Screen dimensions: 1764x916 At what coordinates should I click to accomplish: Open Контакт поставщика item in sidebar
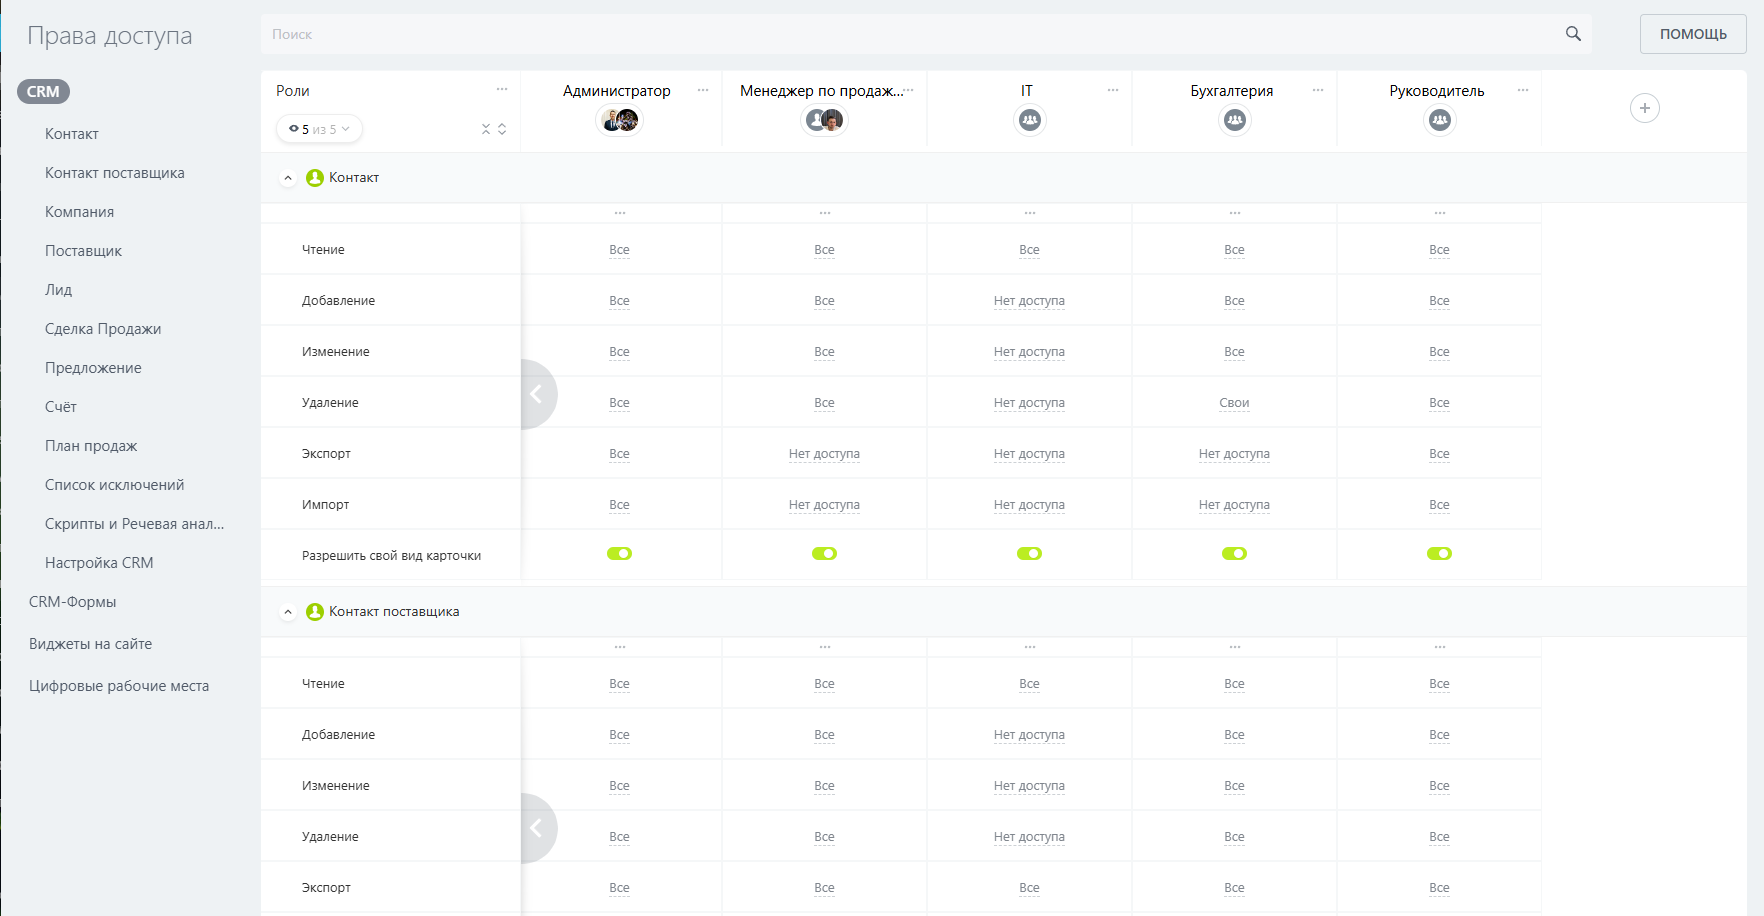point(114,173)
